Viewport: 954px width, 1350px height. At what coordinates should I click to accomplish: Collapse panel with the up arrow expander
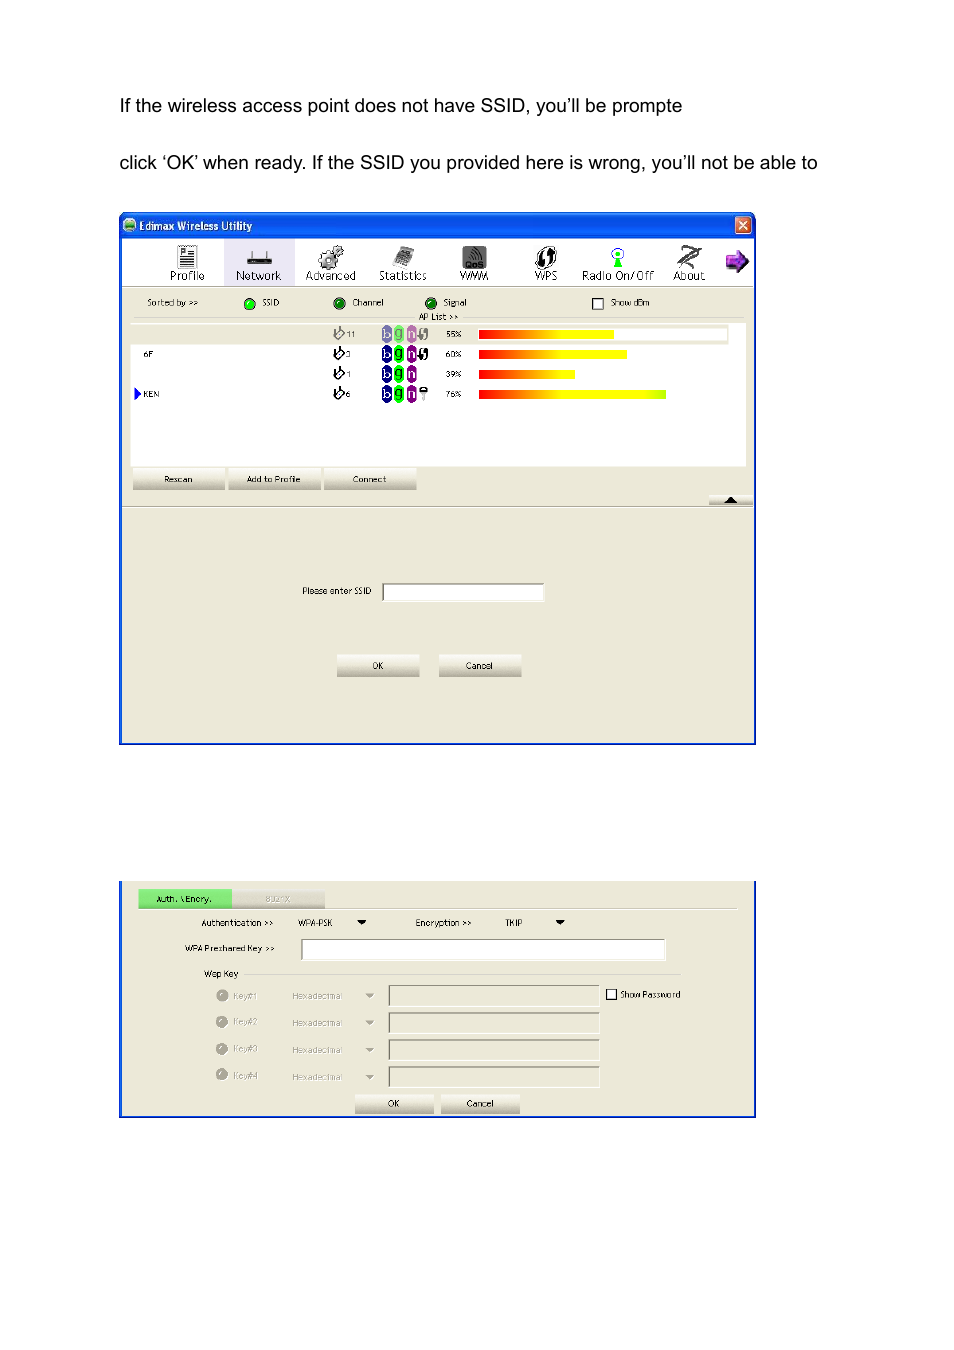click(731, 500)
